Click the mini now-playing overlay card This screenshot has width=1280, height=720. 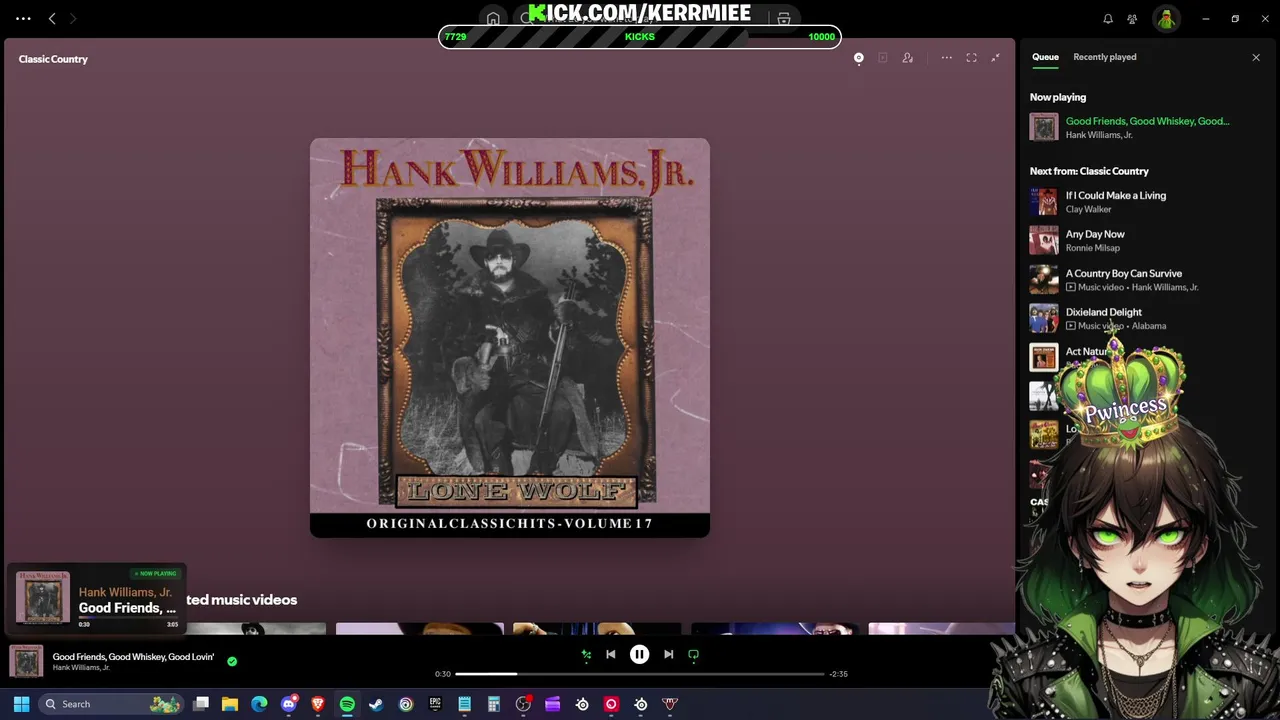(x=97, y=599)
